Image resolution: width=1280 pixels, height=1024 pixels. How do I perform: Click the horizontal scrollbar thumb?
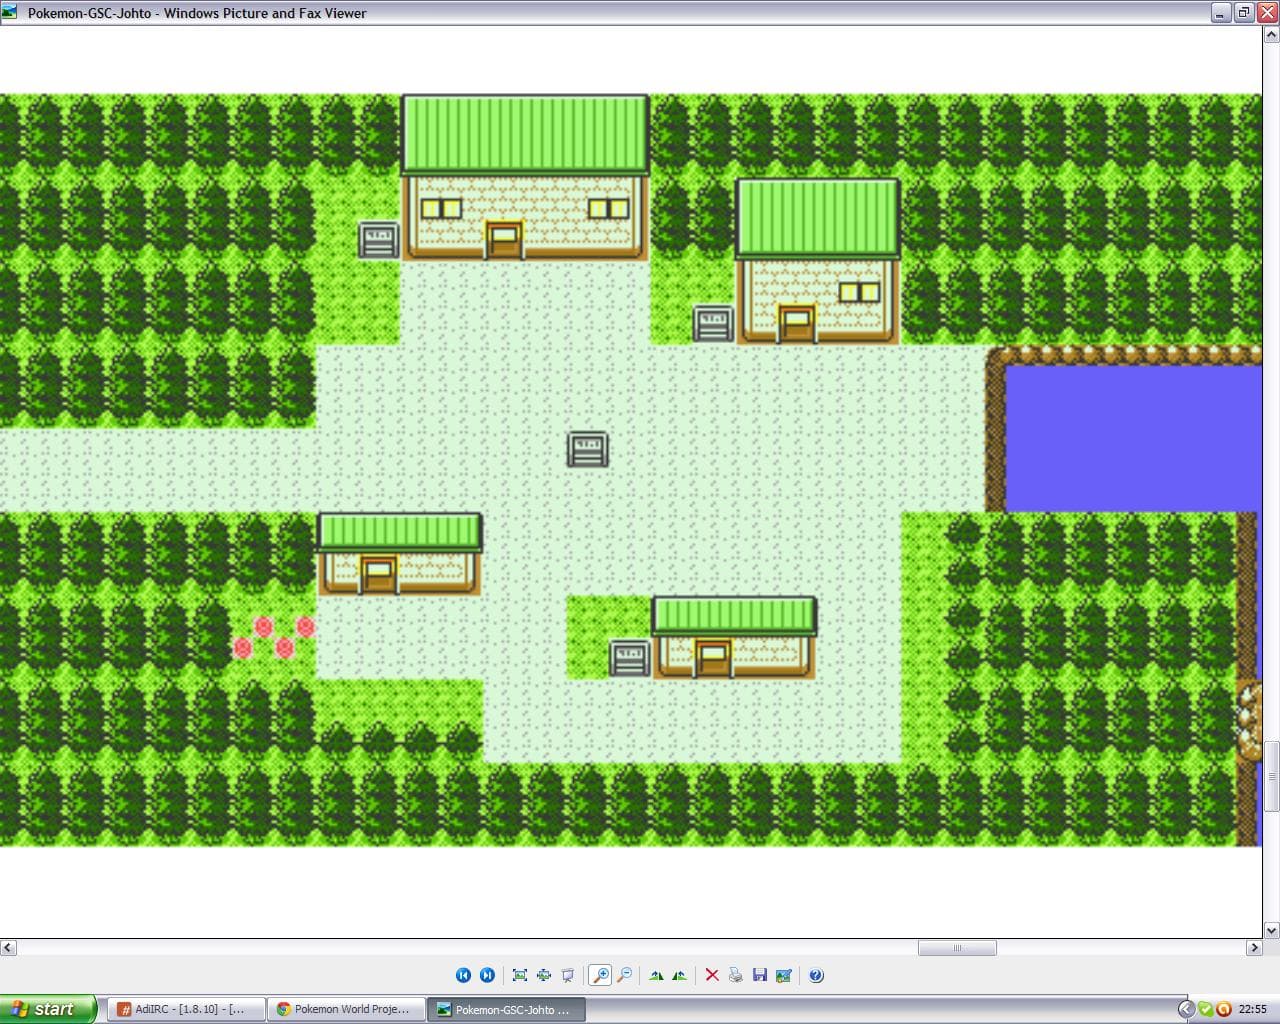pyautogui.click(x=957, y=947)
